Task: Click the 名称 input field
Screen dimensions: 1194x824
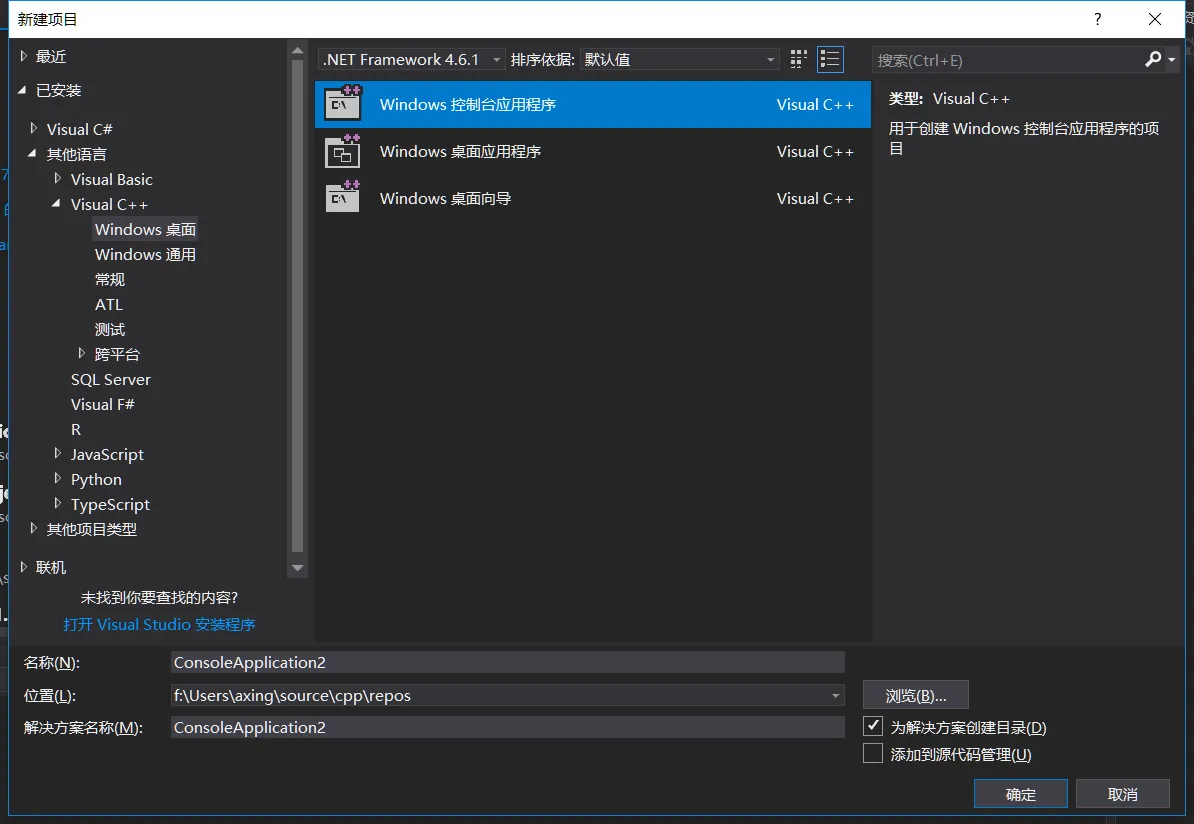Action: coord(508,663)
